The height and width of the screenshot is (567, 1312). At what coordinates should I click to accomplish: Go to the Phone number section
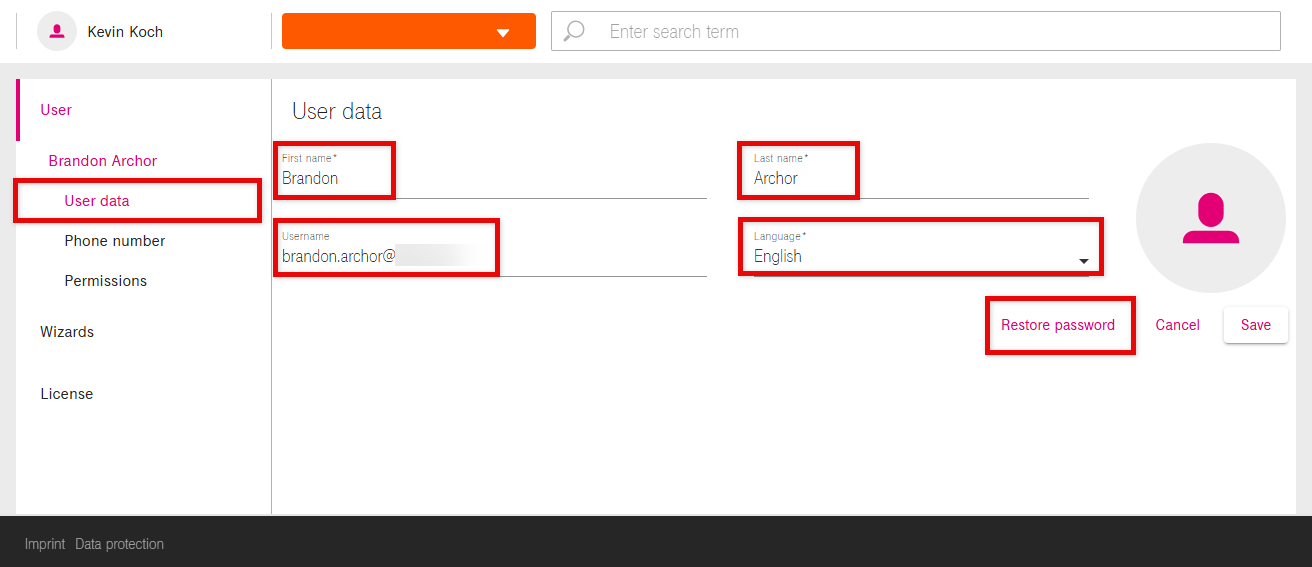[115, 241]
